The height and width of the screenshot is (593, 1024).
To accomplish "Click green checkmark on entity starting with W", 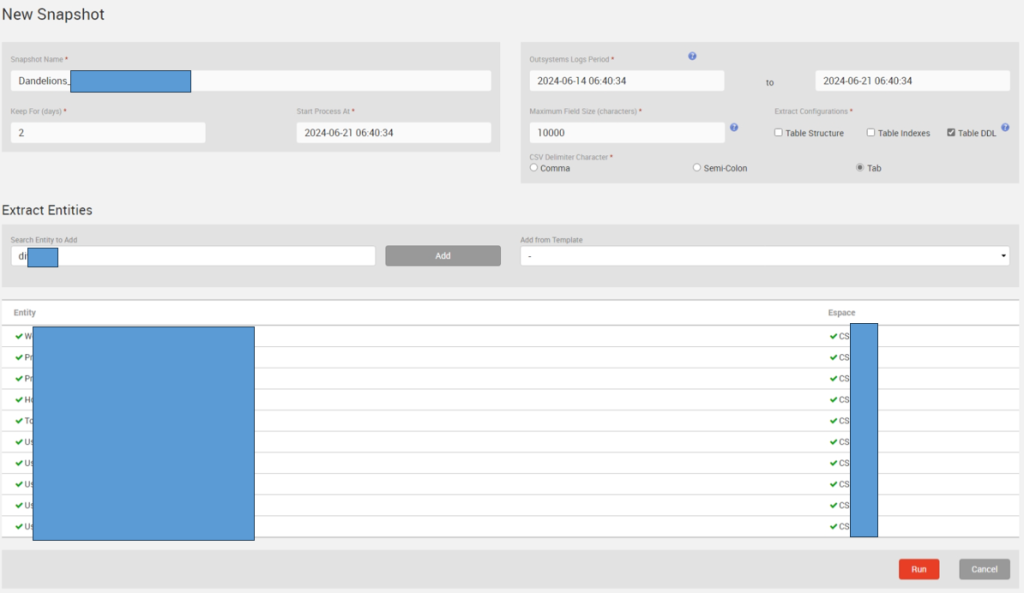I will 19,336.
